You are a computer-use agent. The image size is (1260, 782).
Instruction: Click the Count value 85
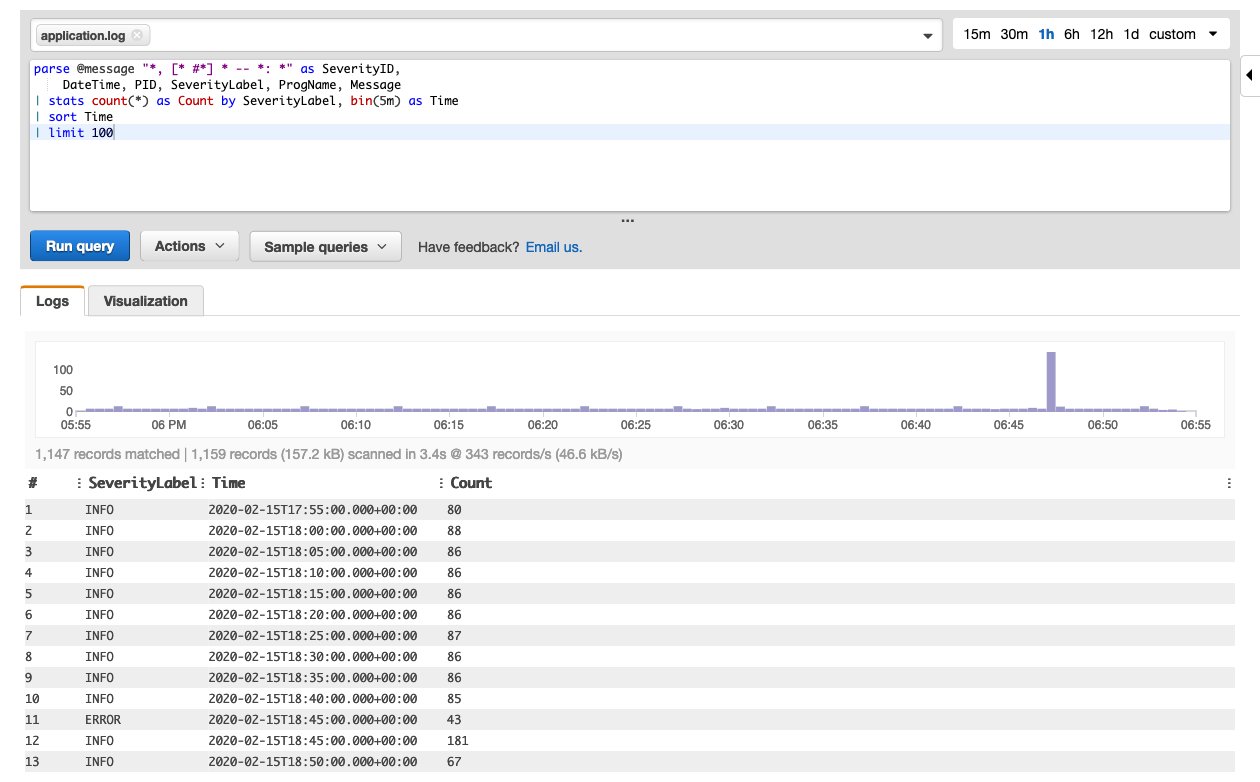point(455,699)
